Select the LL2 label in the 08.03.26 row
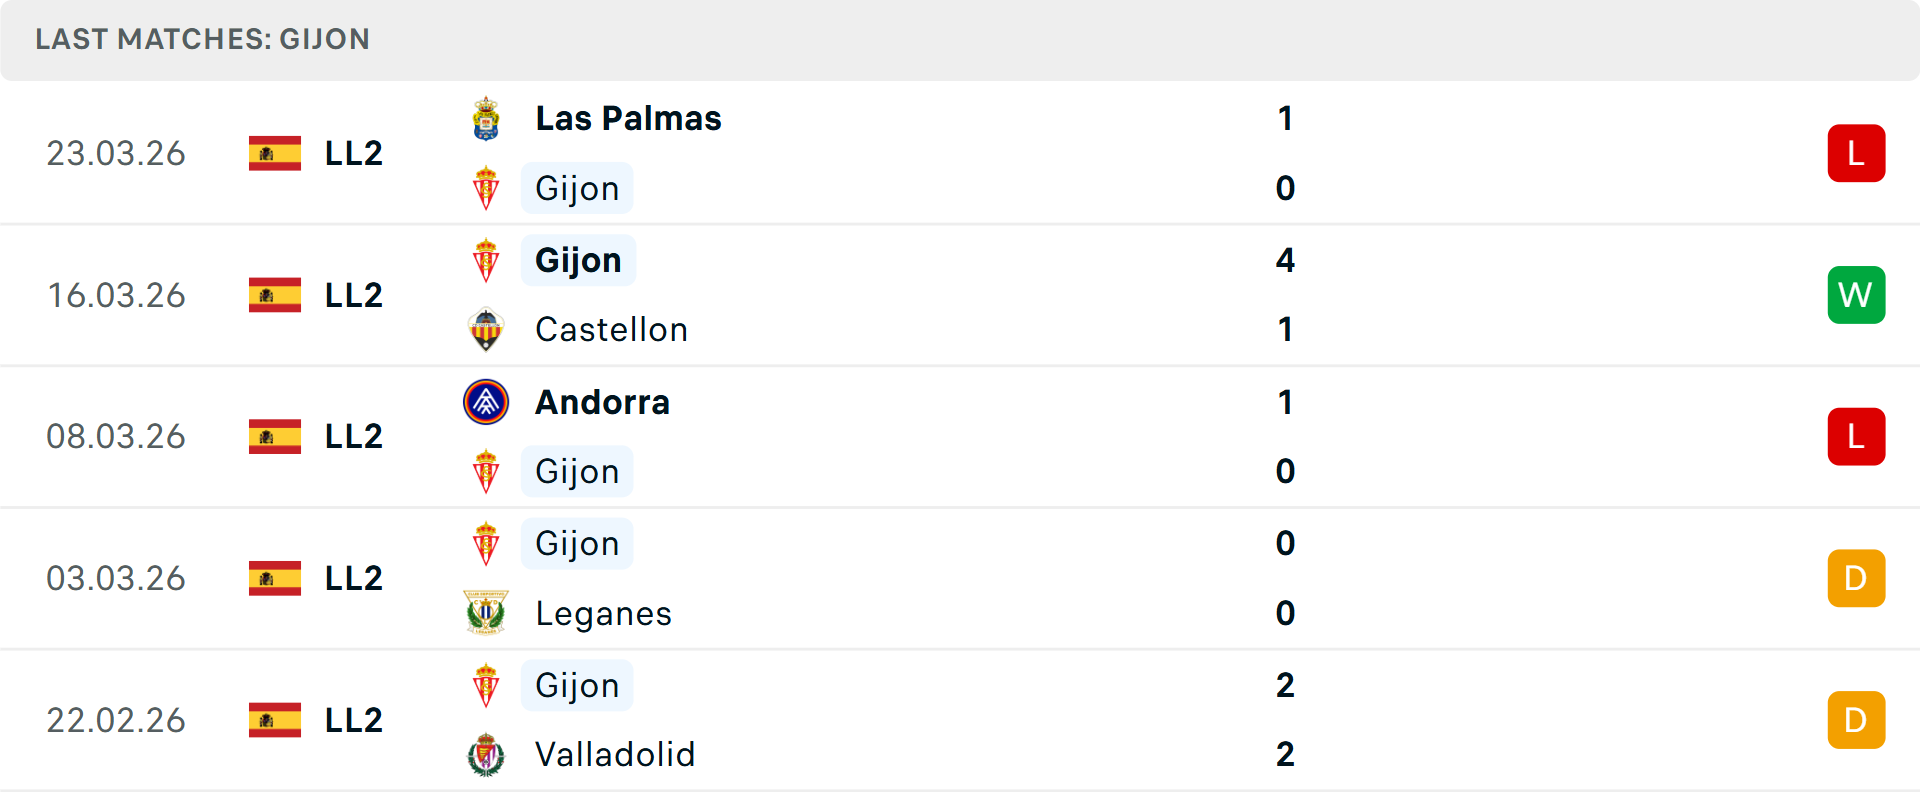Viewport: 1920px width, 792px height. click(352, 437)
